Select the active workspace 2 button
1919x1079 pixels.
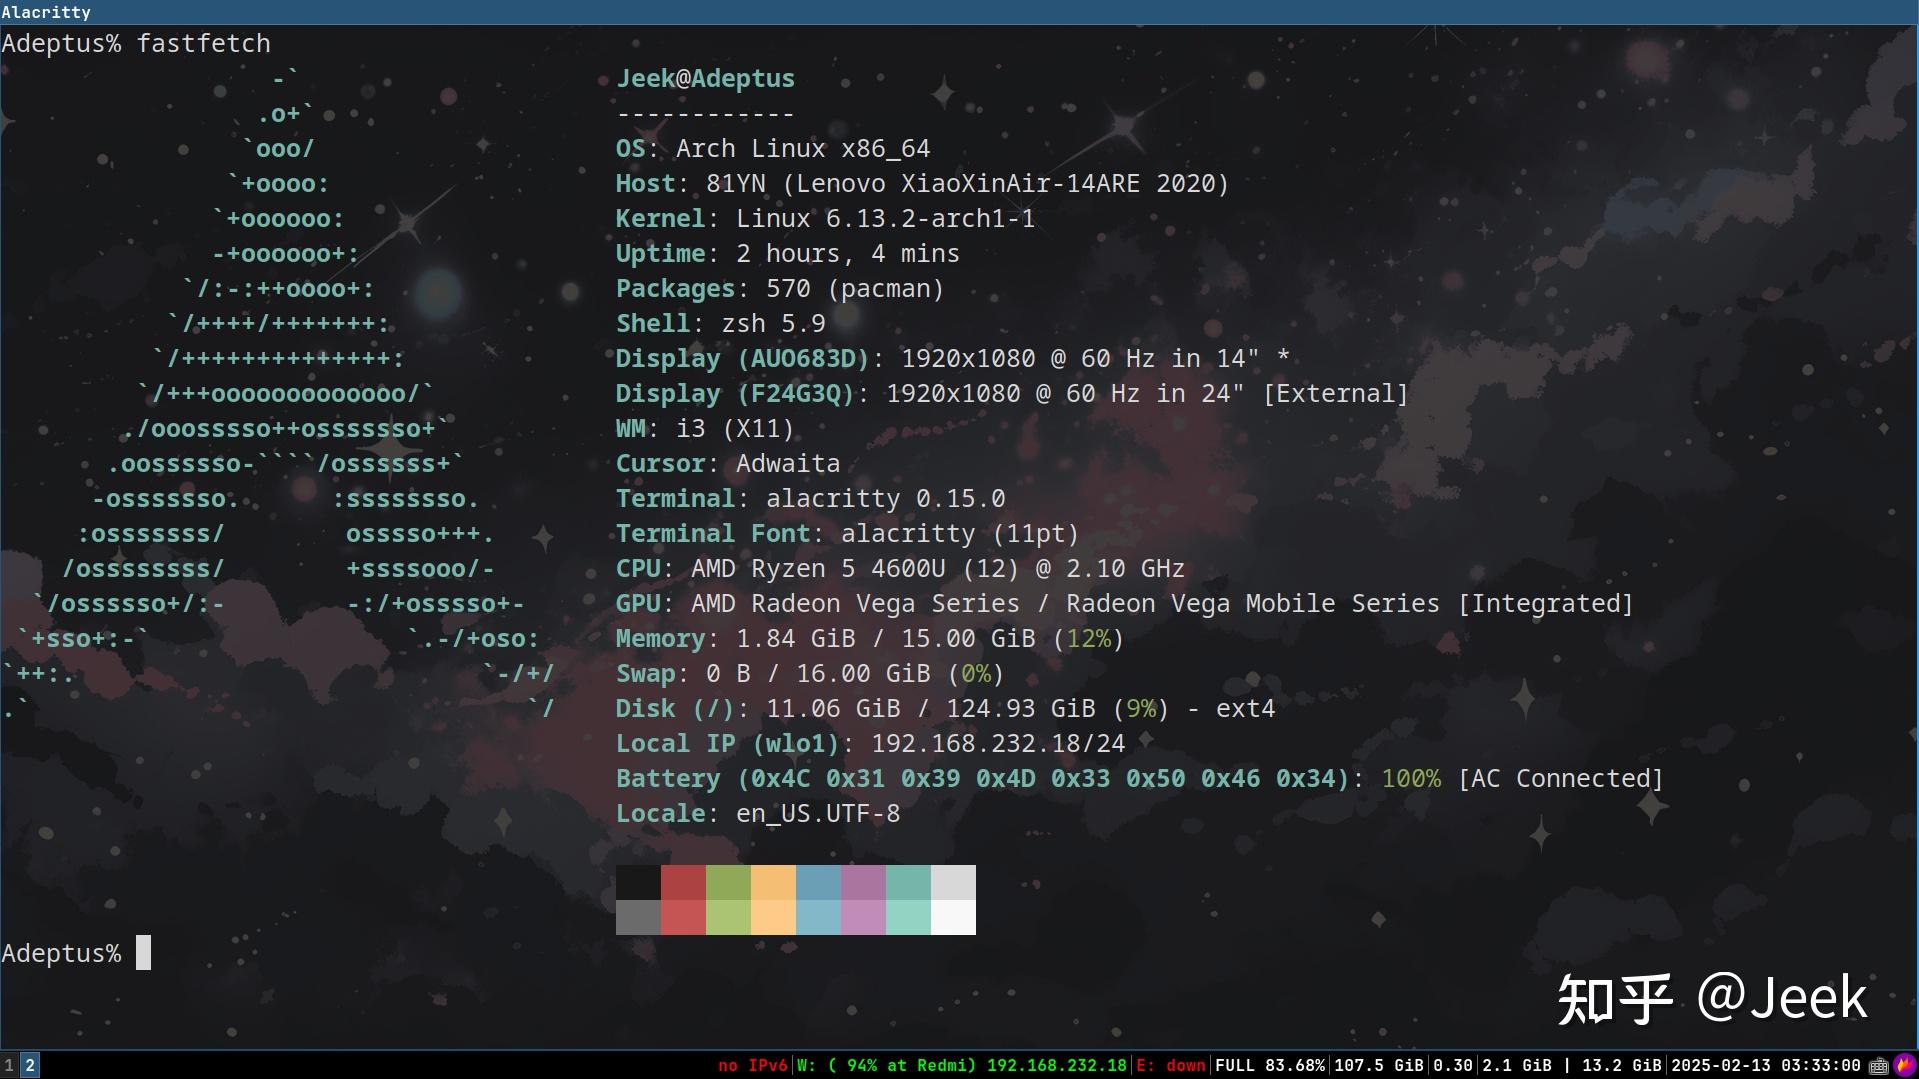(29, 1065)
